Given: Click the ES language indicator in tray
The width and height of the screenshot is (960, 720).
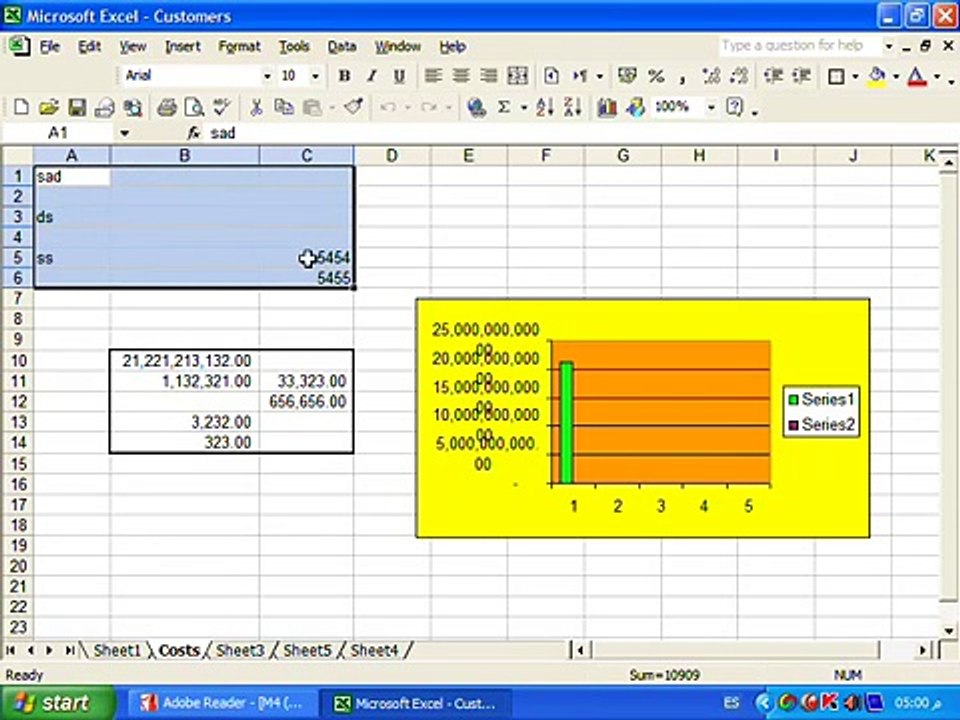Looking at the screenshot, I should pyautogui.click(x=731, y=703).
